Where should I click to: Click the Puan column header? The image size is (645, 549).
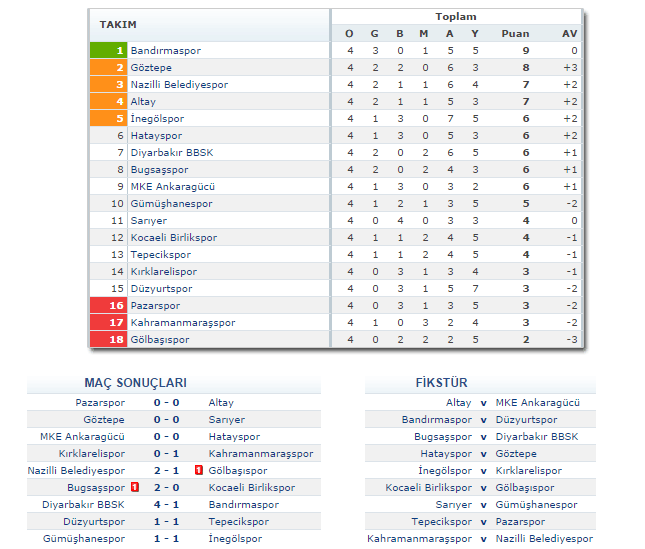(x=515, y=33)
